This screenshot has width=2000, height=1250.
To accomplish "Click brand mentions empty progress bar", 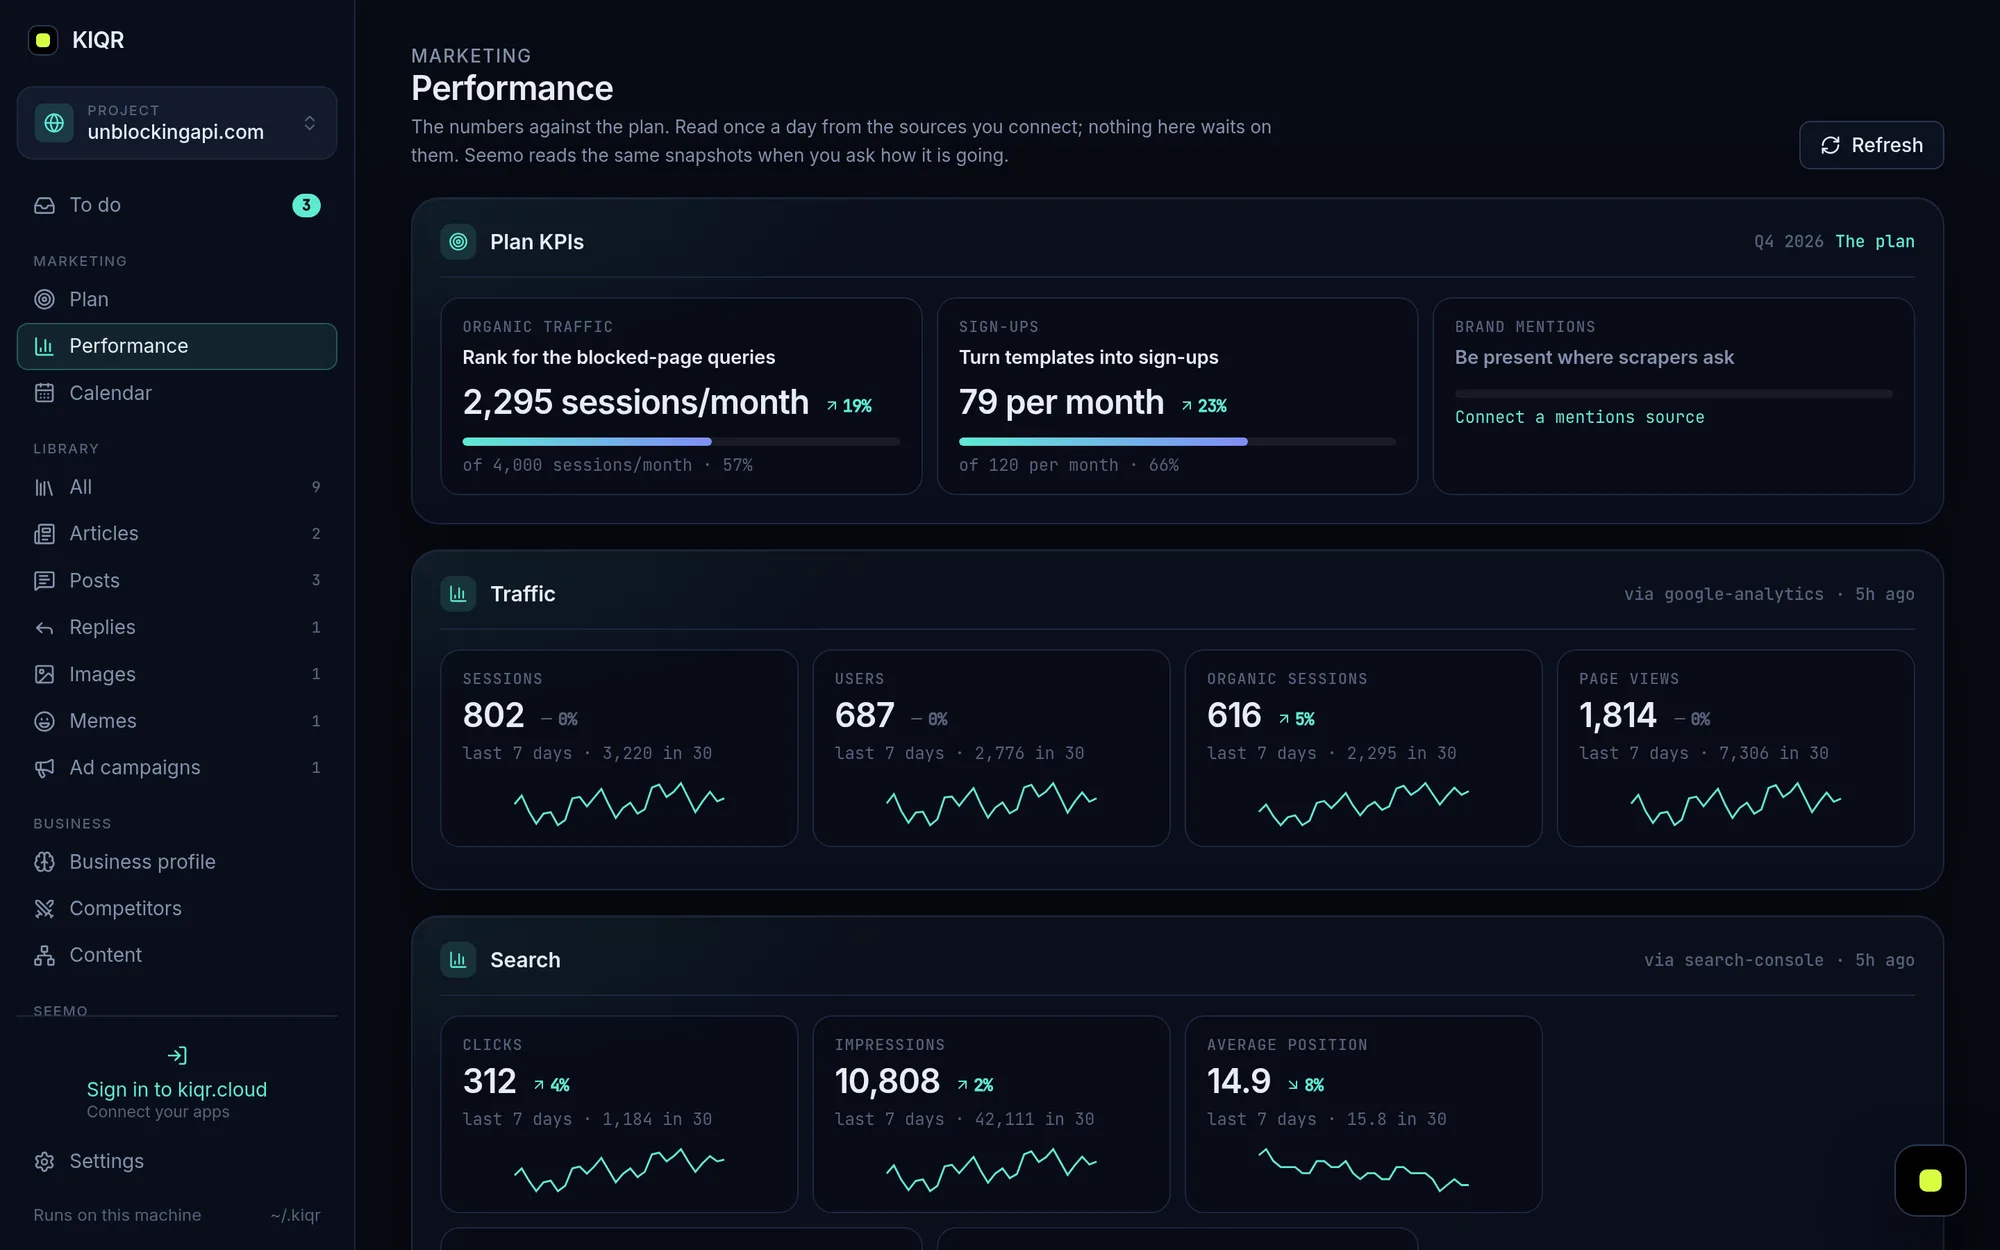I will (x=1673, y=394).
